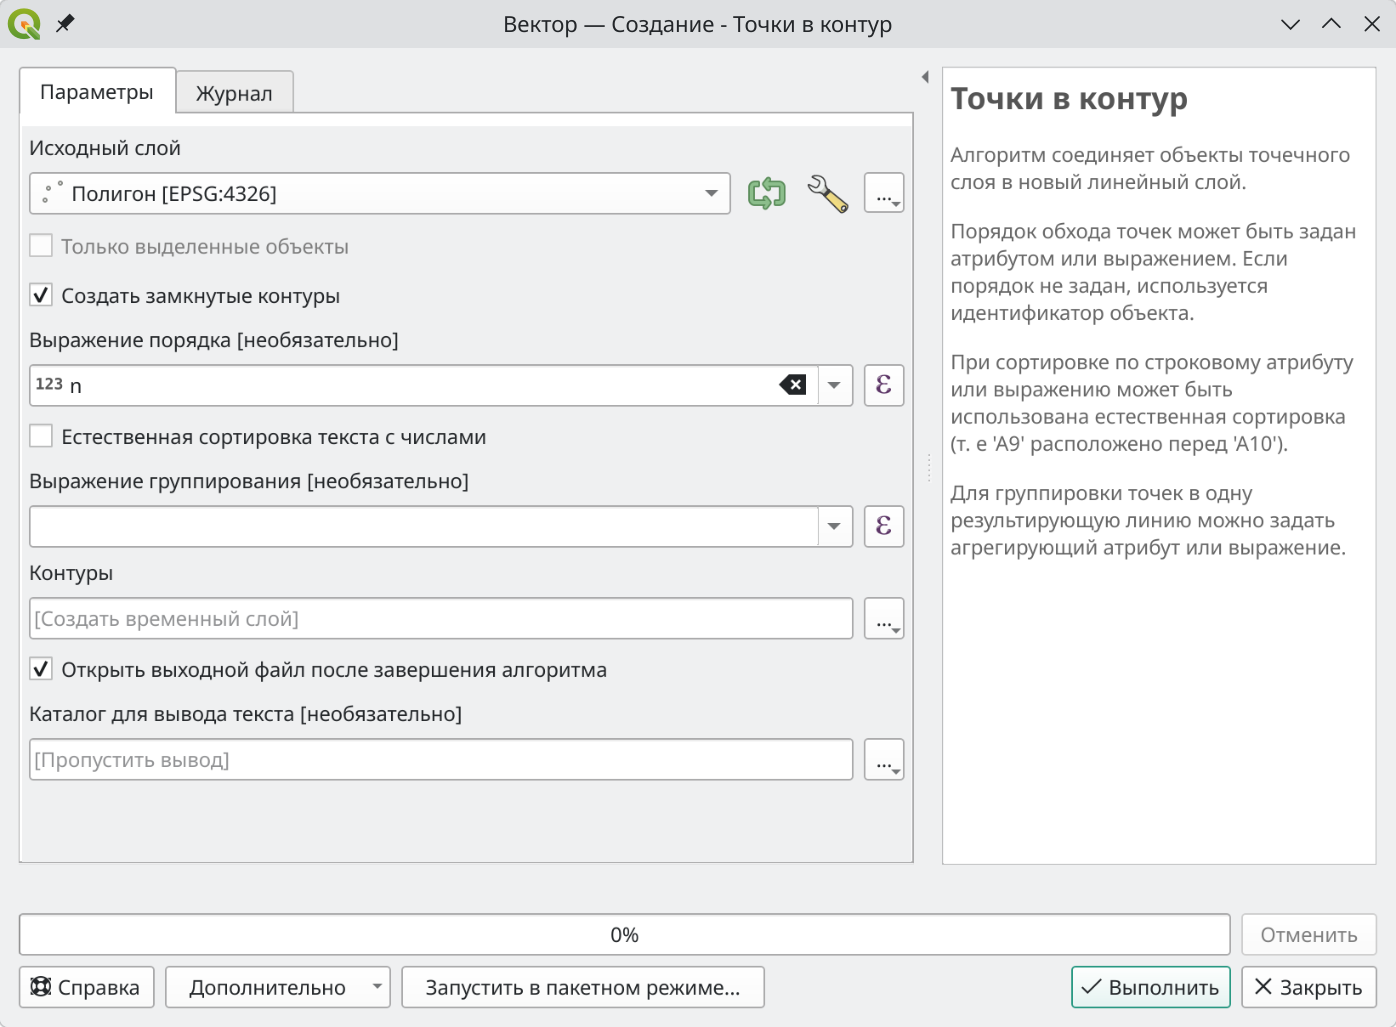Expand the Исходный слой layer dropdown

pos(711,194)
